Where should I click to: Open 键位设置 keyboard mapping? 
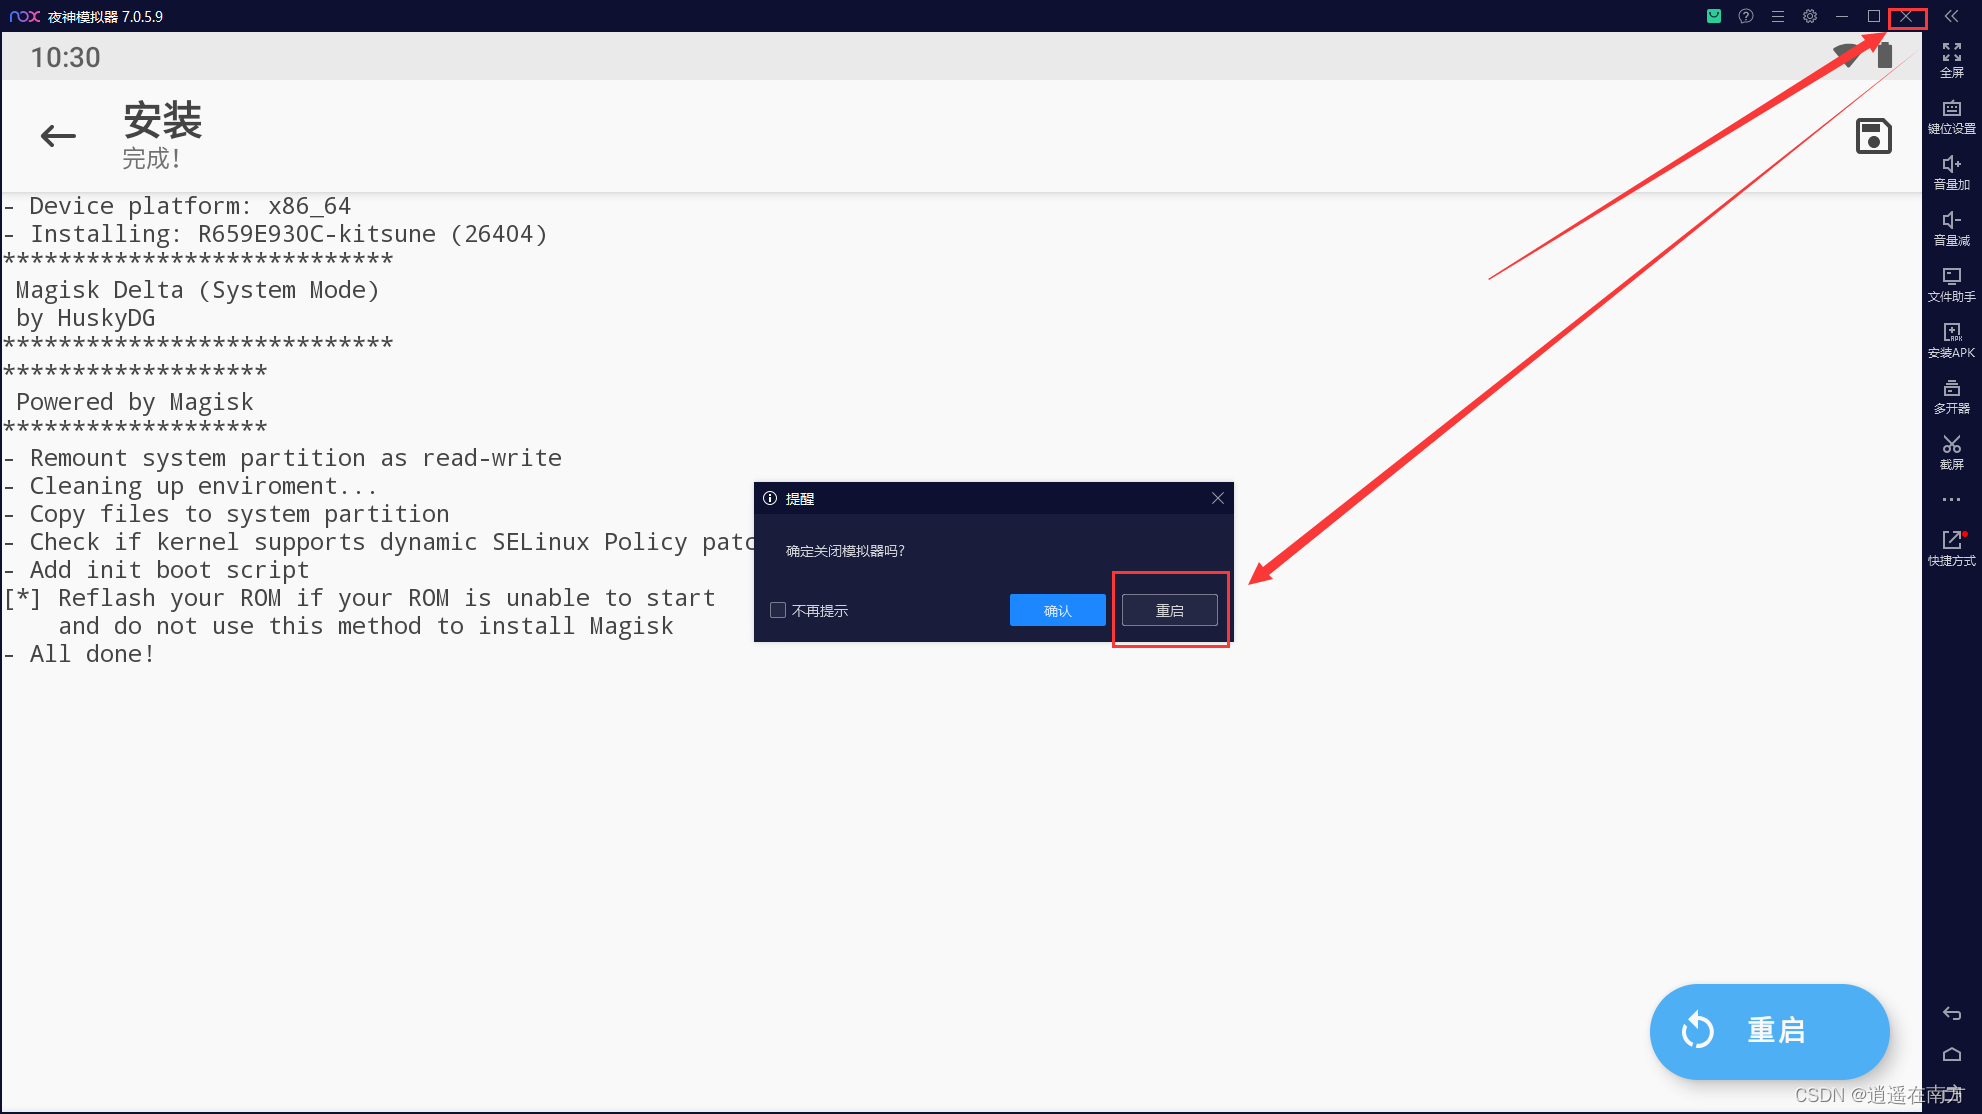point(1951,116)
